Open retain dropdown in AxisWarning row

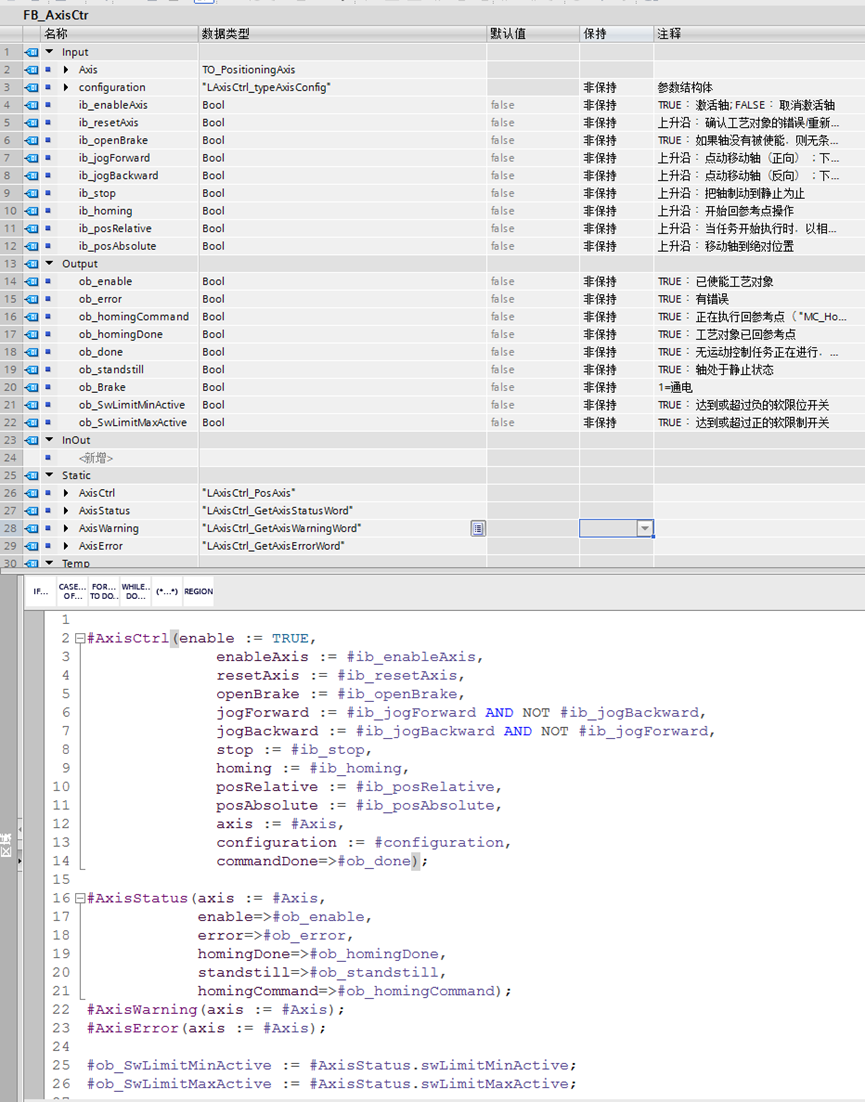tap(644, 528)
